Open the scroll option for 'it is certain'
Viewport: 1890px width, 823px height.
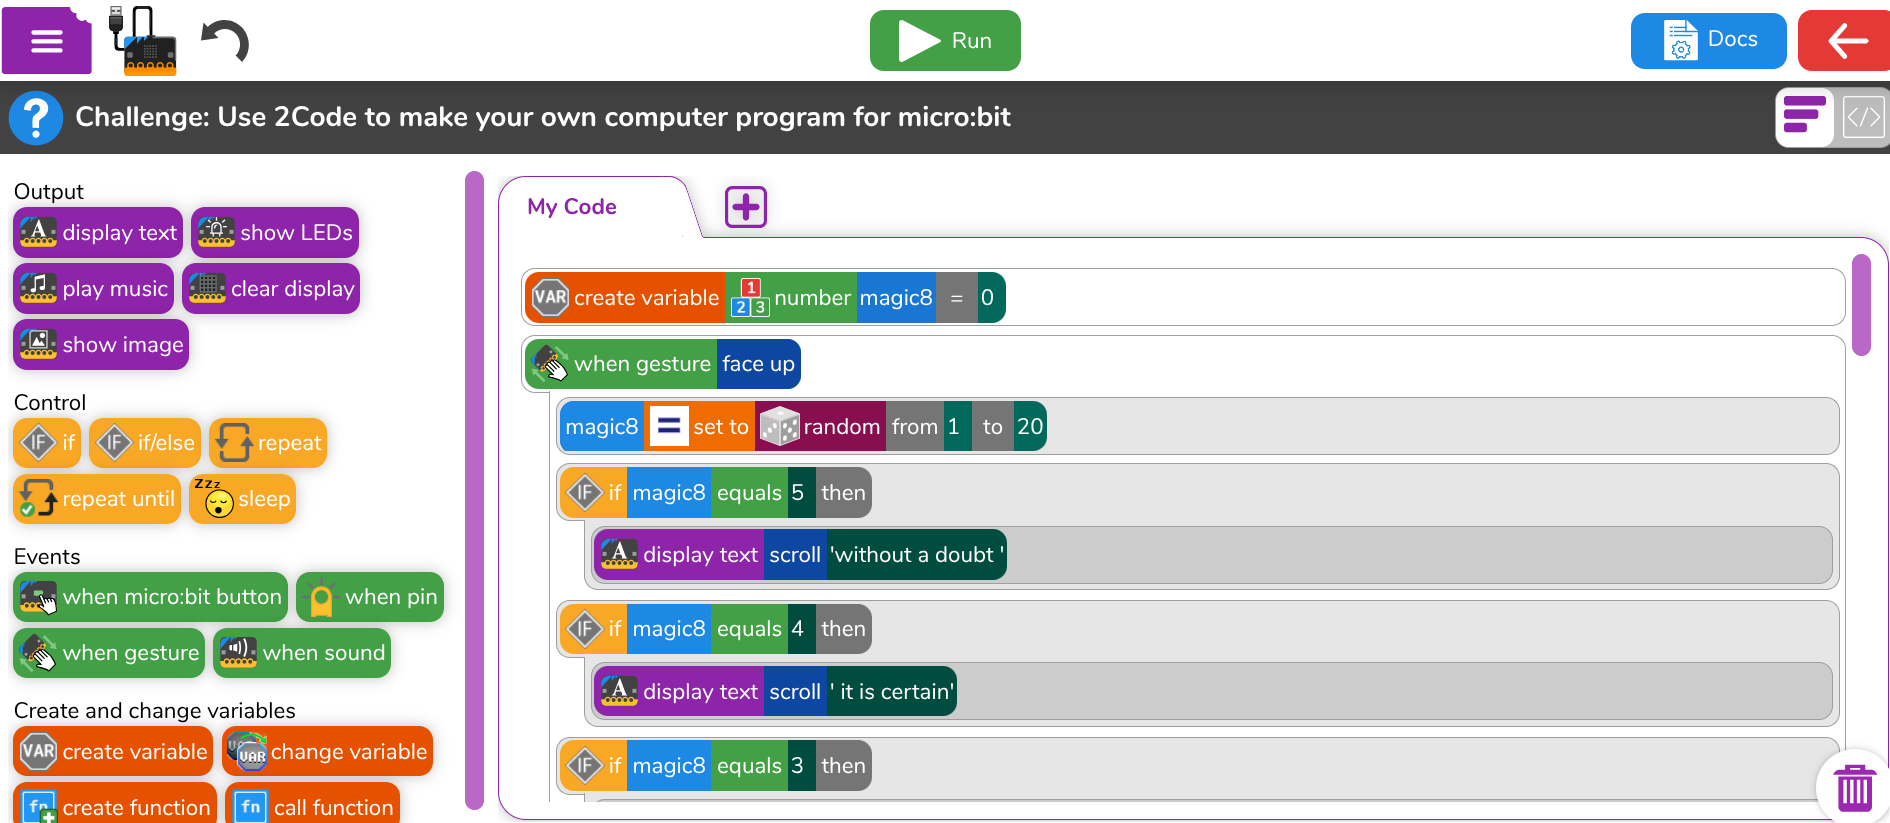click(x=795, y=692)
